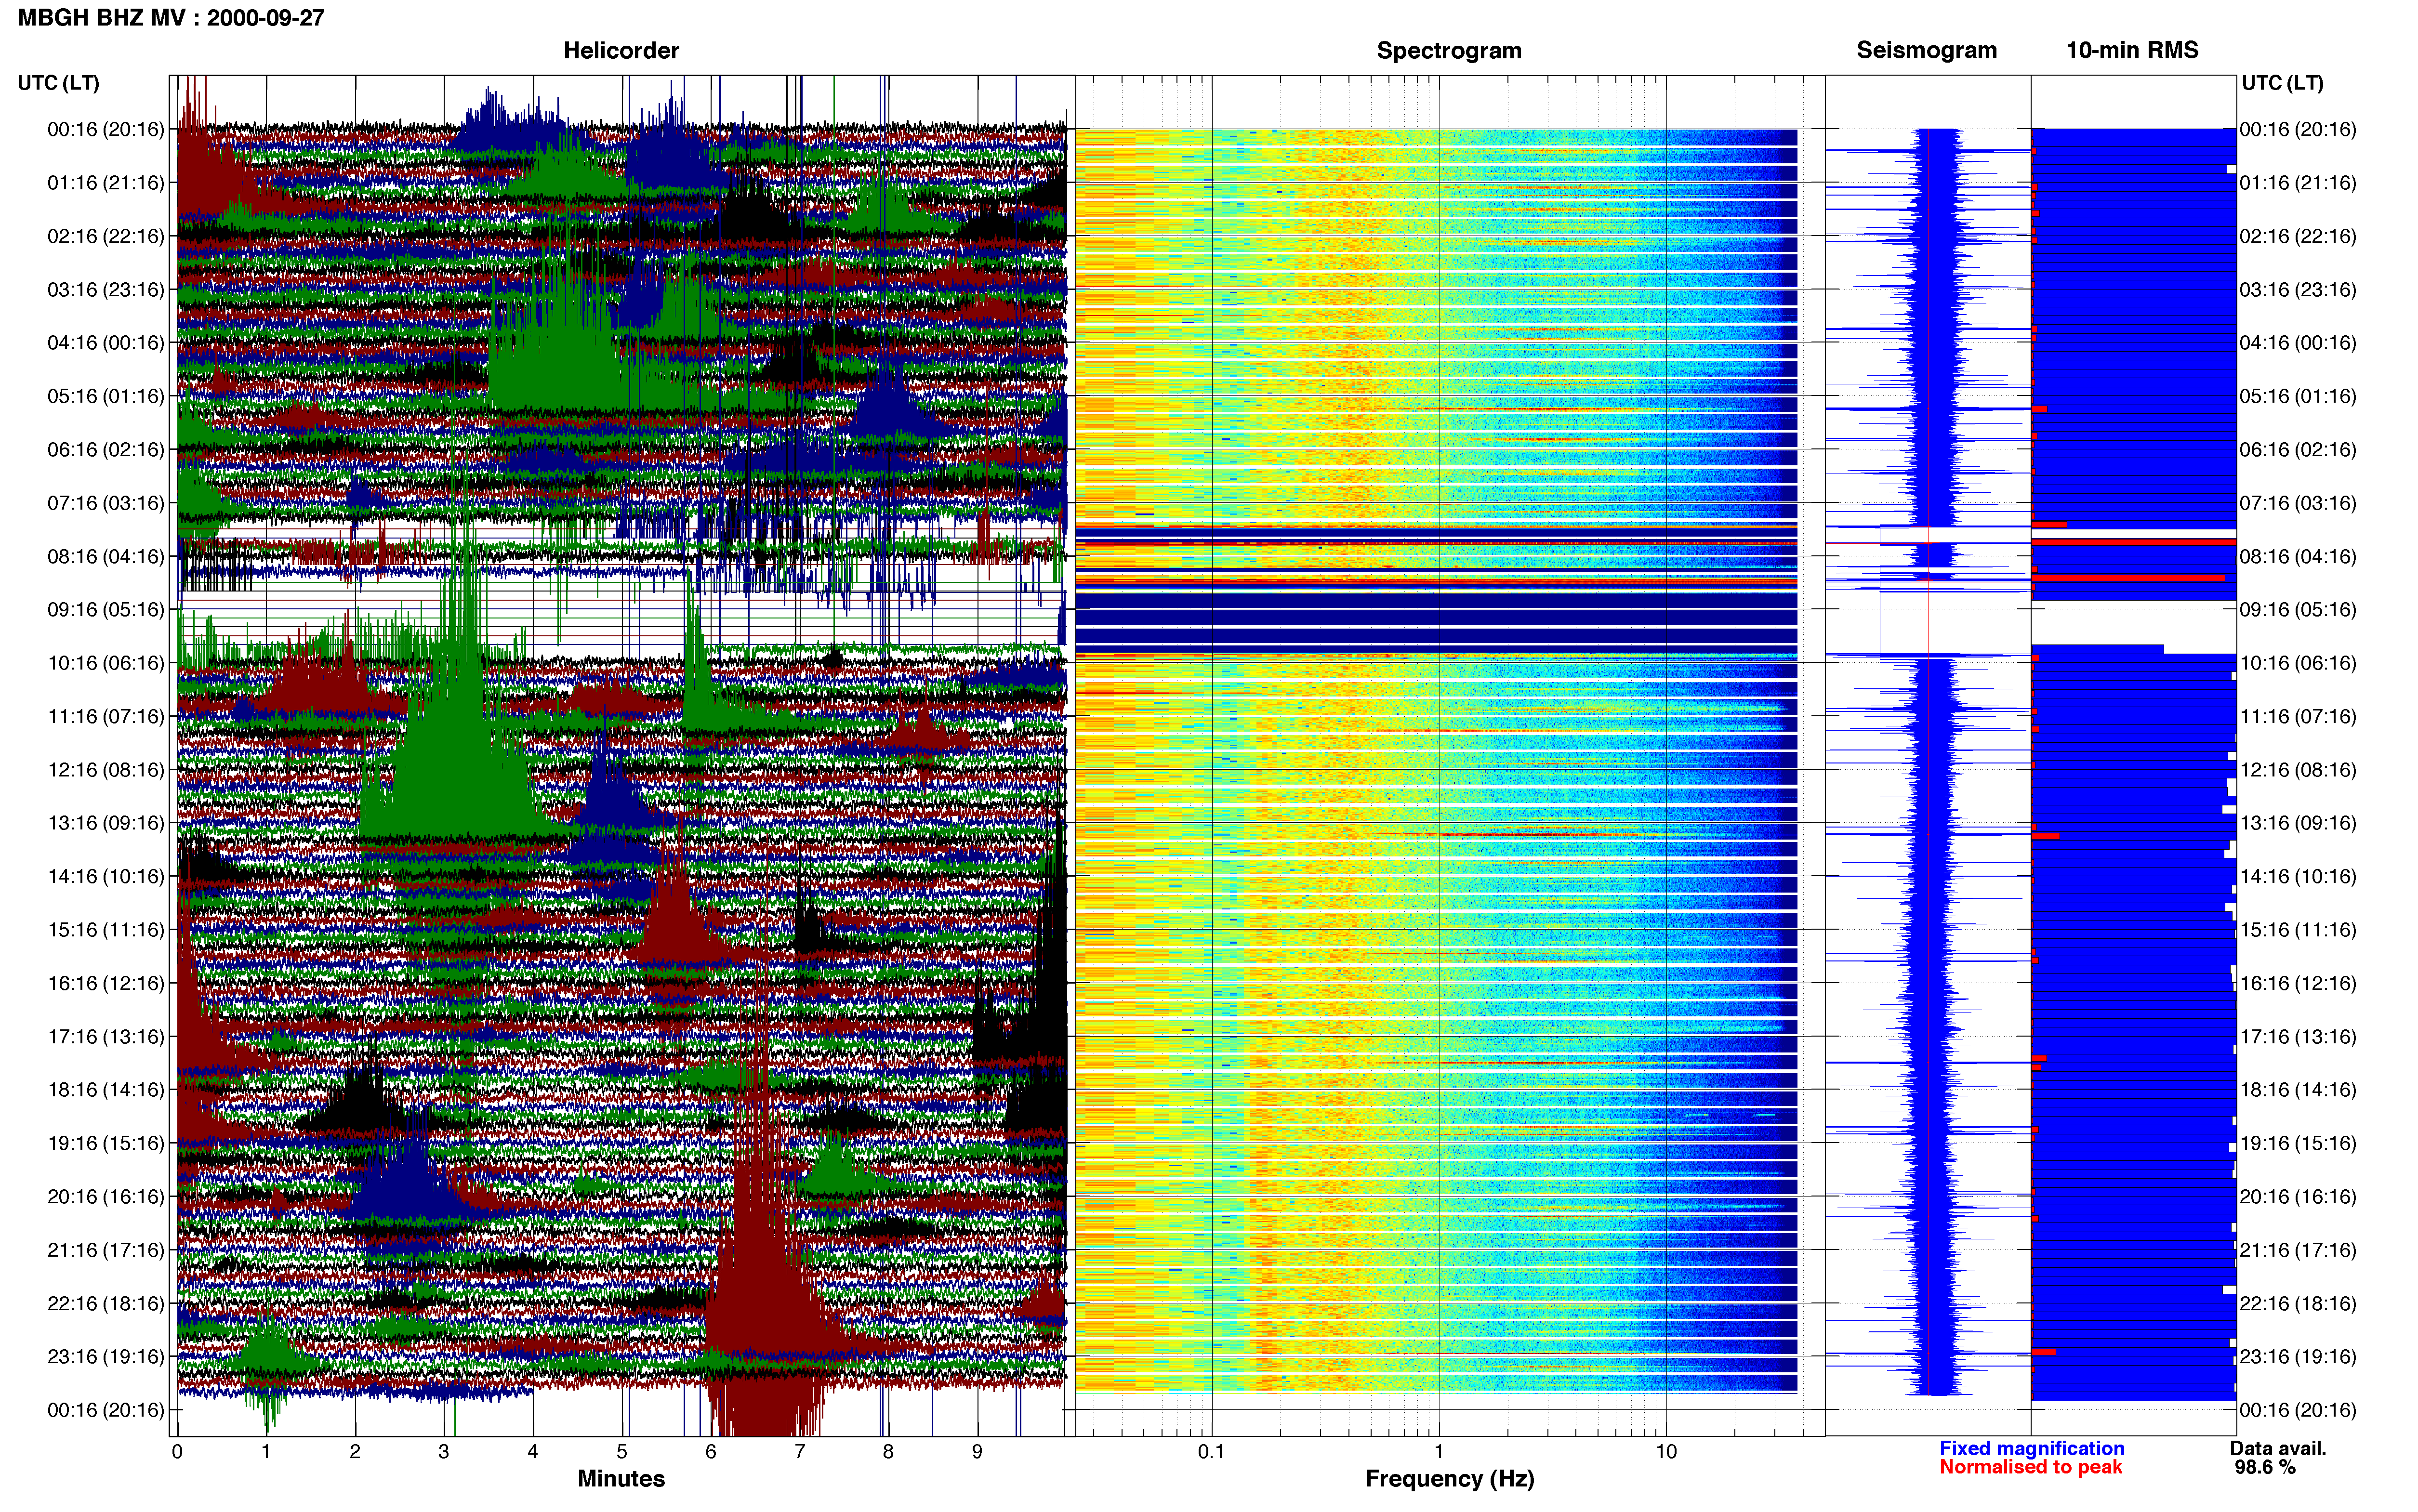
Task: Click the left time label '20:16 (16:16)'
Action: (106, 1196)
